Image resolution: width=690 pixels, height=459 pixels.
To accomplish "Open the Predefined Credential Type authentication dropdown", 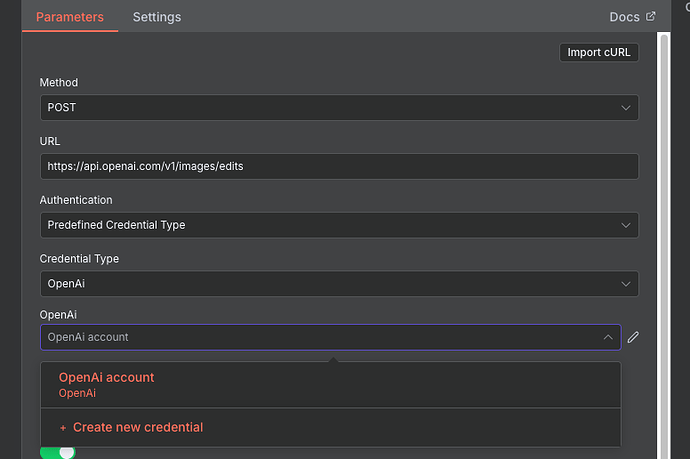I will (330, 226).
